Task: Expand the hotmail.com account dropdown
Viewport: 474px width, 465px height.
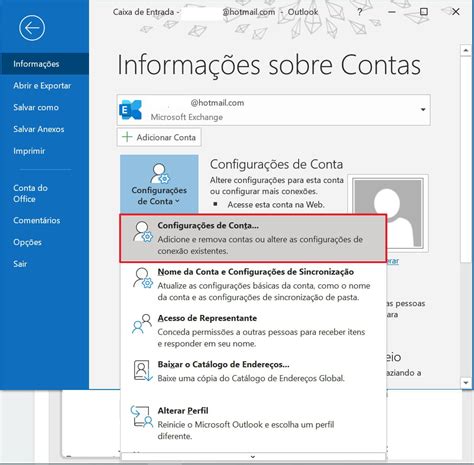Action: [x=423, y=110]
